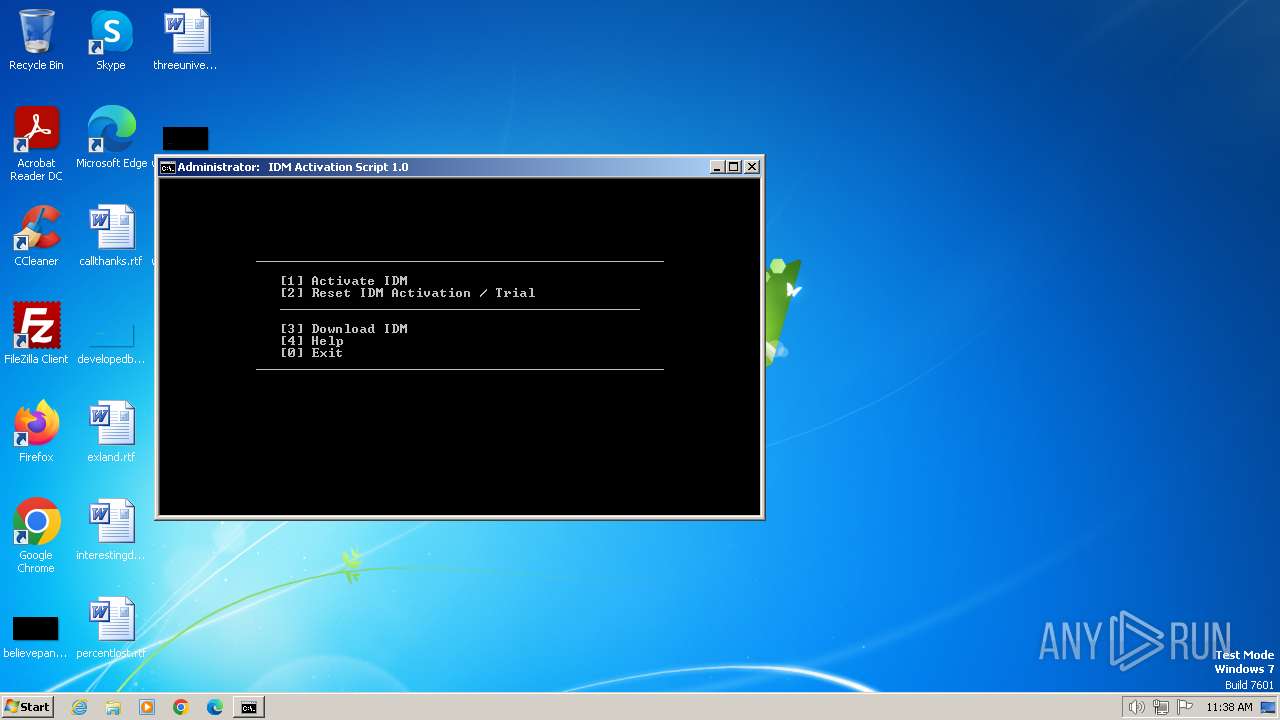Select the Firefox desktop shortcut

pos(36,432)
